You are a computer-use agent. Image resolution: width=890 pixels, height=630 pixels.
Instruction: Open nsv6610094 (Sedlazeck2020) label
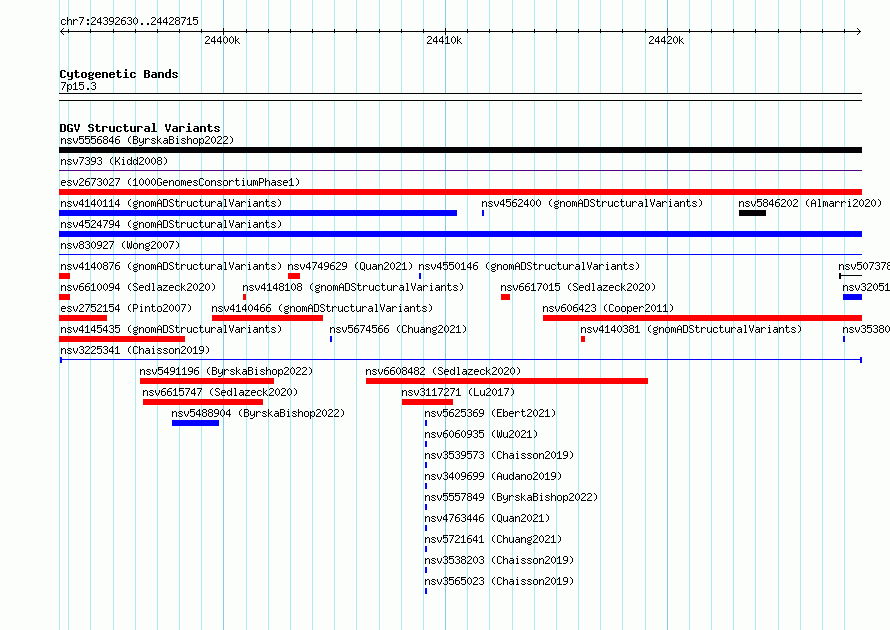[x=138, y=287]
